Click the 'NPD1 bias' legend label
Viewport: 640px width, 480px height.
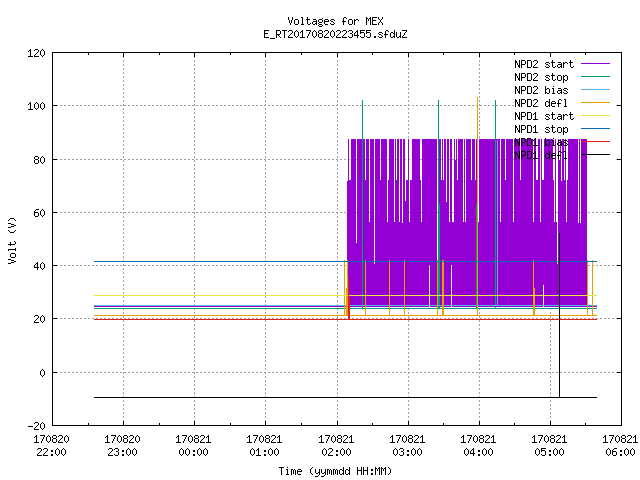coord(541,142)
